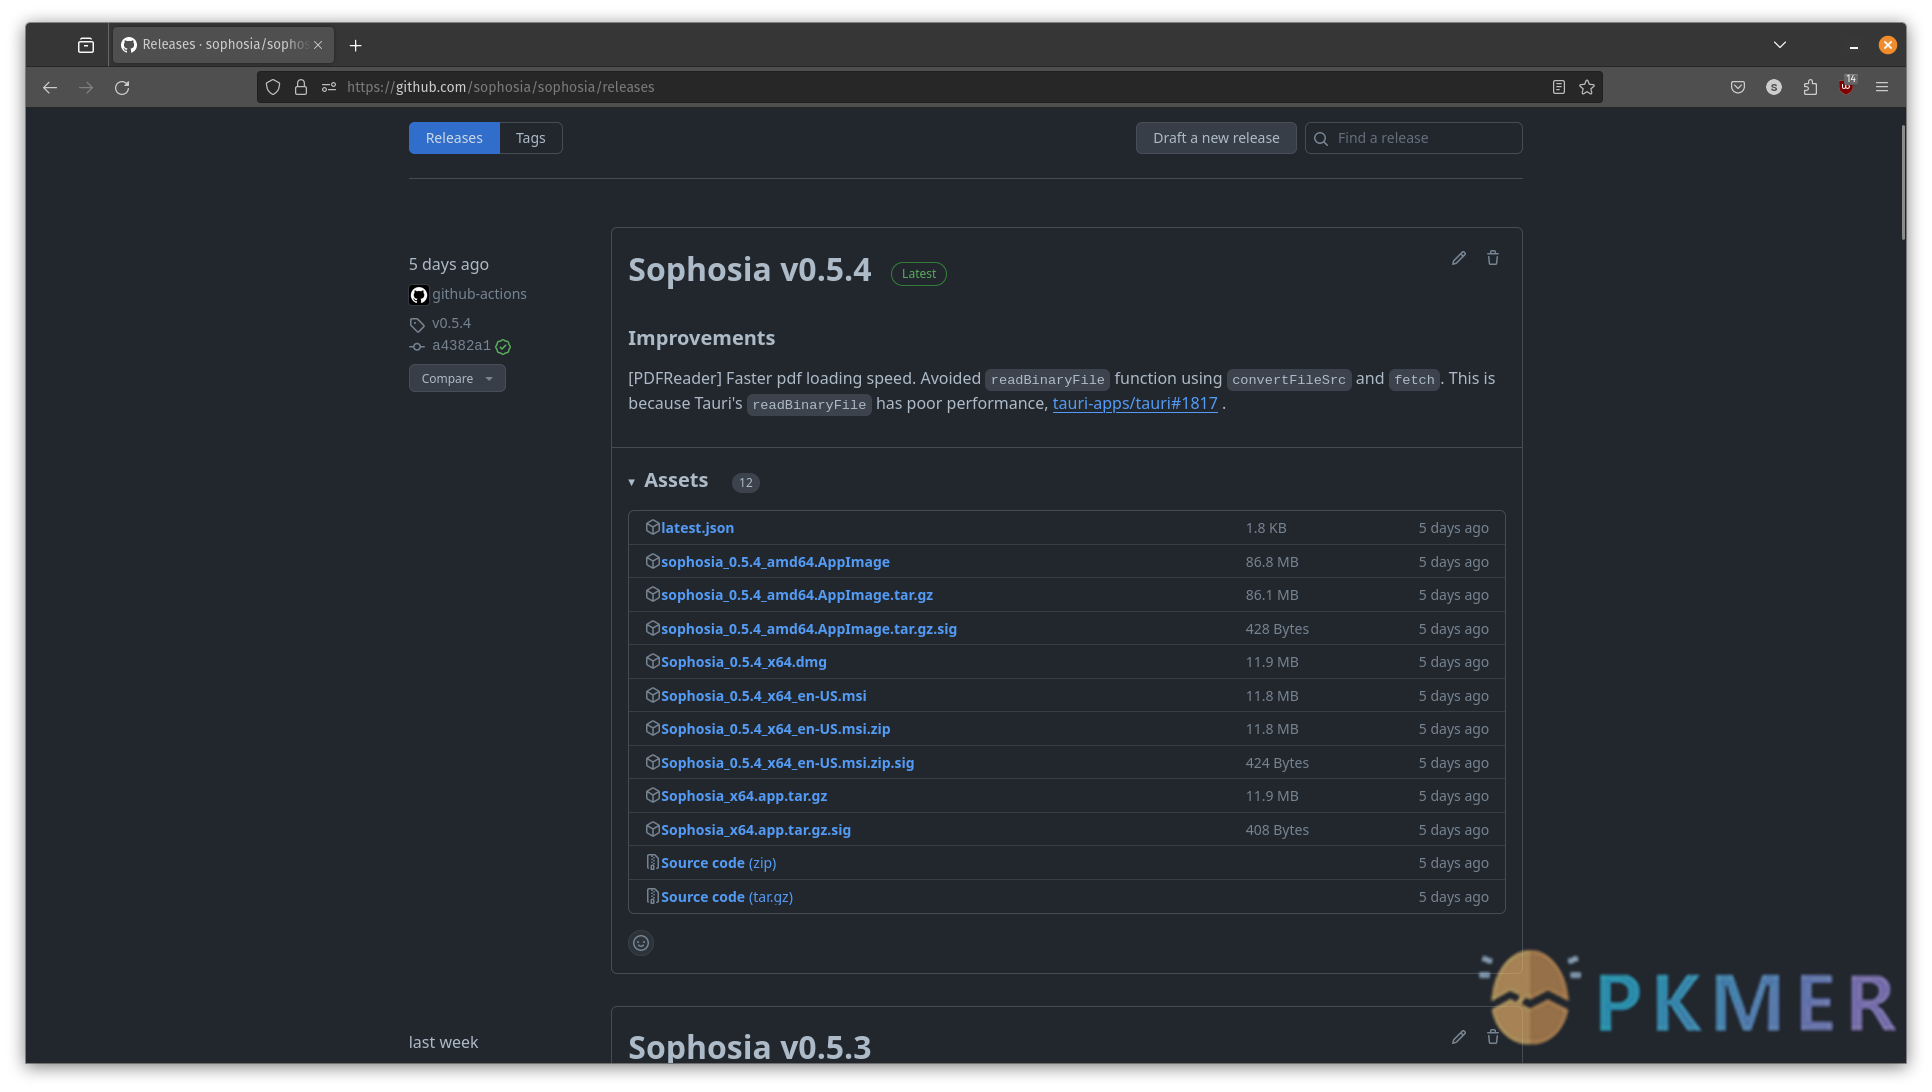This screenshot has width=1932, height=1092.
Task: Open tauri-apps/tauri#1817 issue link
Action: 1135,403
